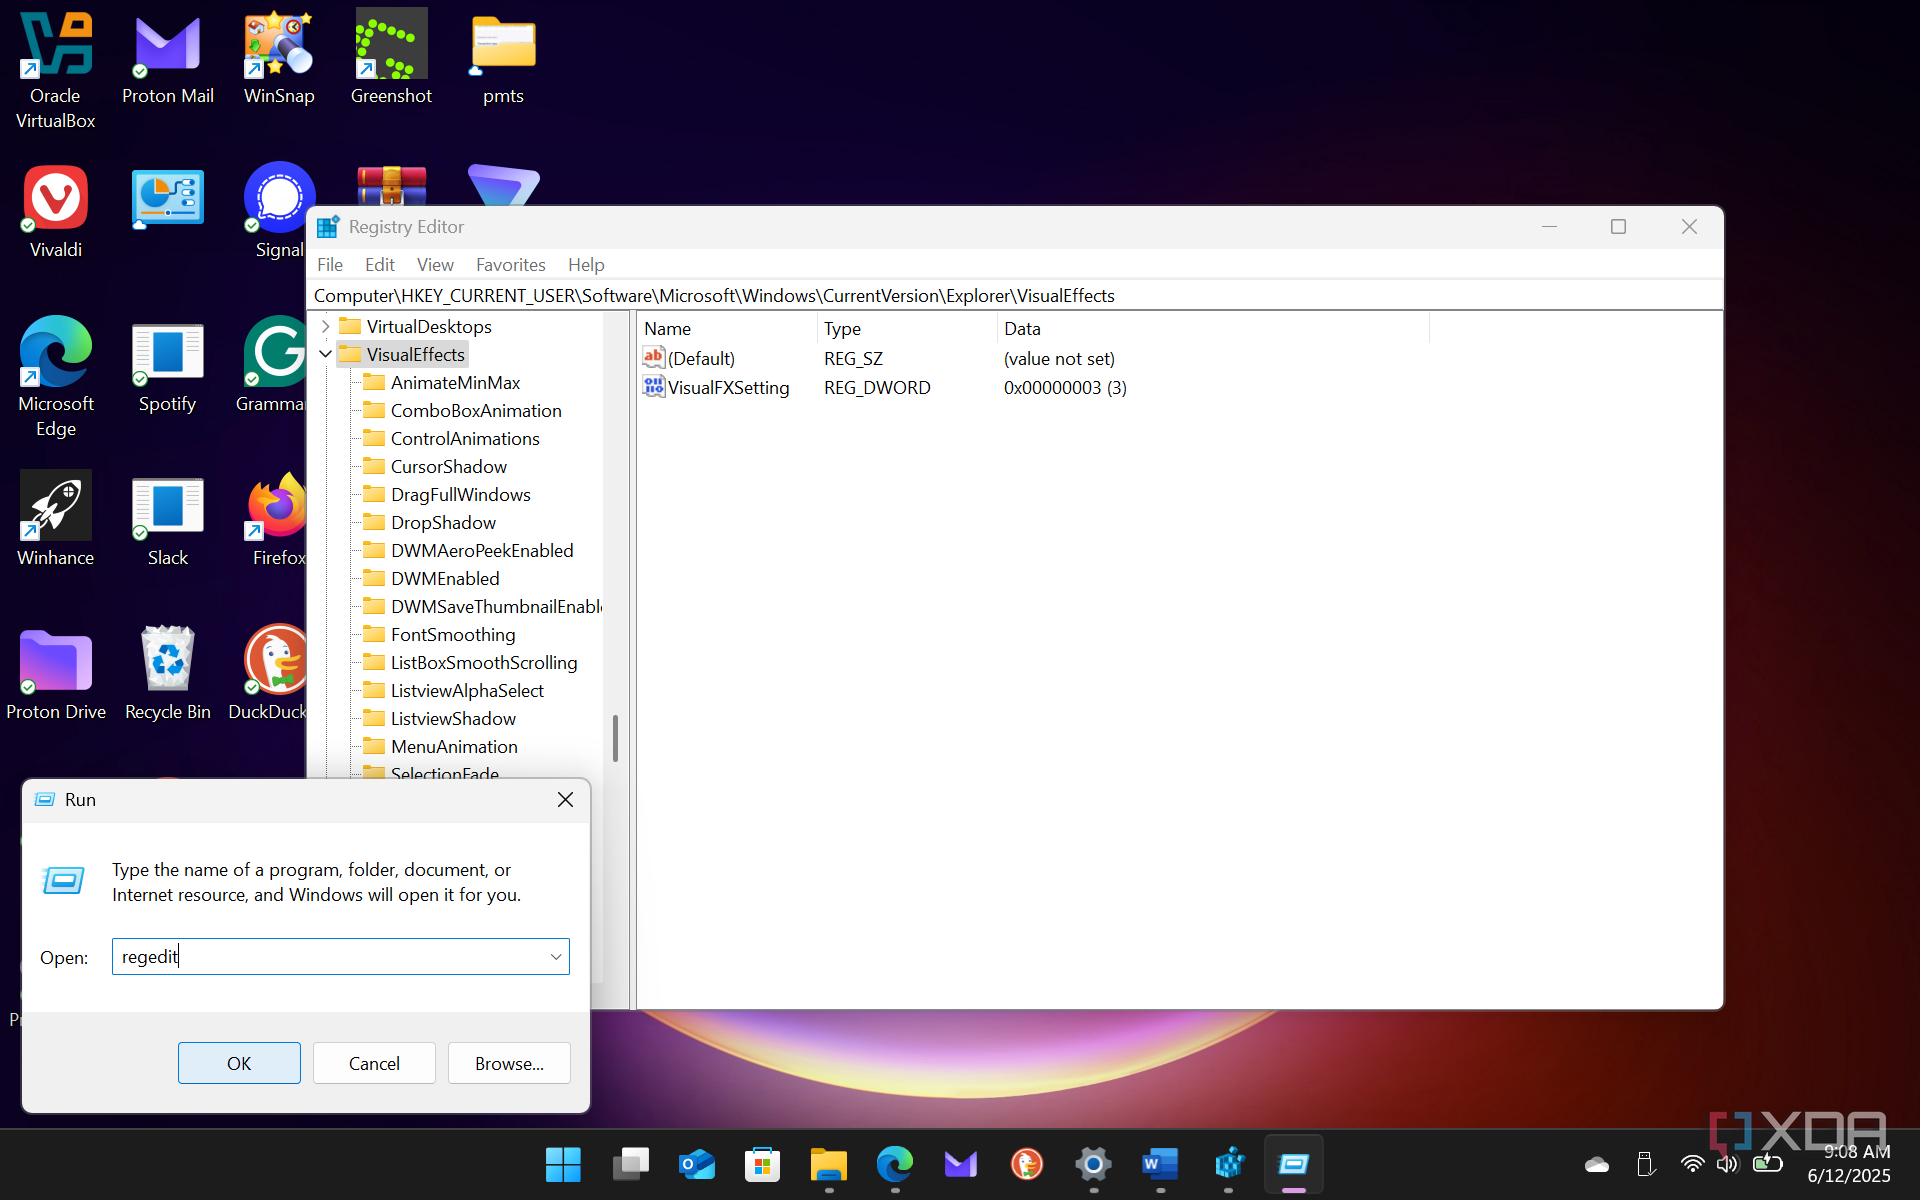This screenshot has width=1920, height=1200.
Task: Expand the VirtualDesktops registry key
Action: tap(325, 327)
